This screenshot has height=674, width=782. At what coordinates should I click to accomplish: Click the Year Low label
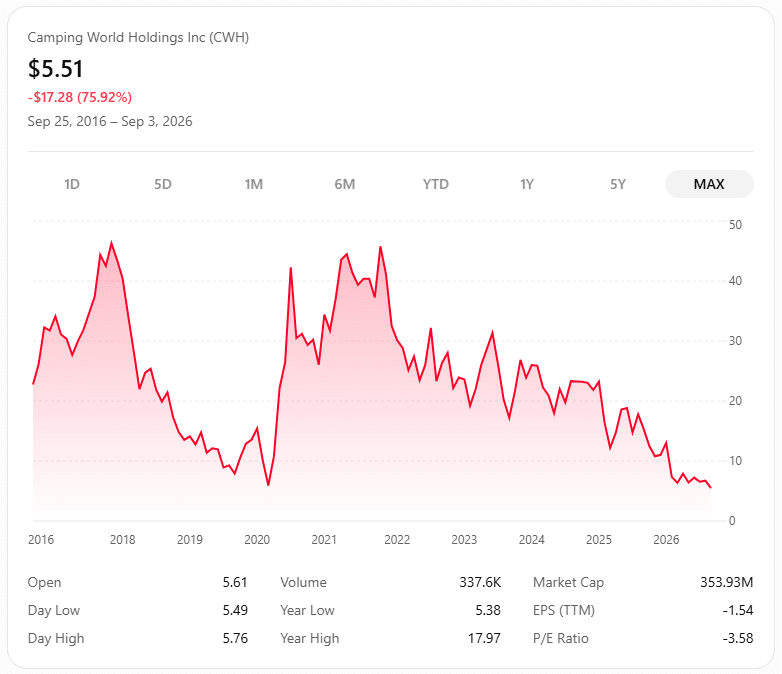pyautogui.click(x=307, y=610)
